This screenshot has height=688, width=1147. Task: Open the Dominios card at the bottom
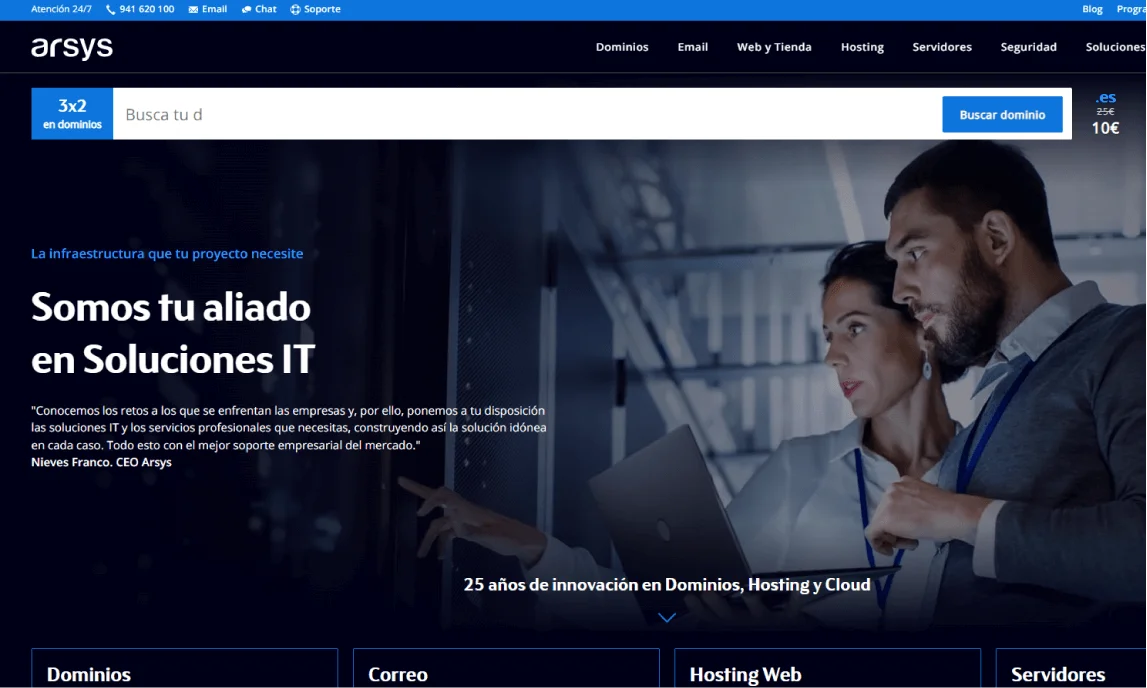point(184,668)
